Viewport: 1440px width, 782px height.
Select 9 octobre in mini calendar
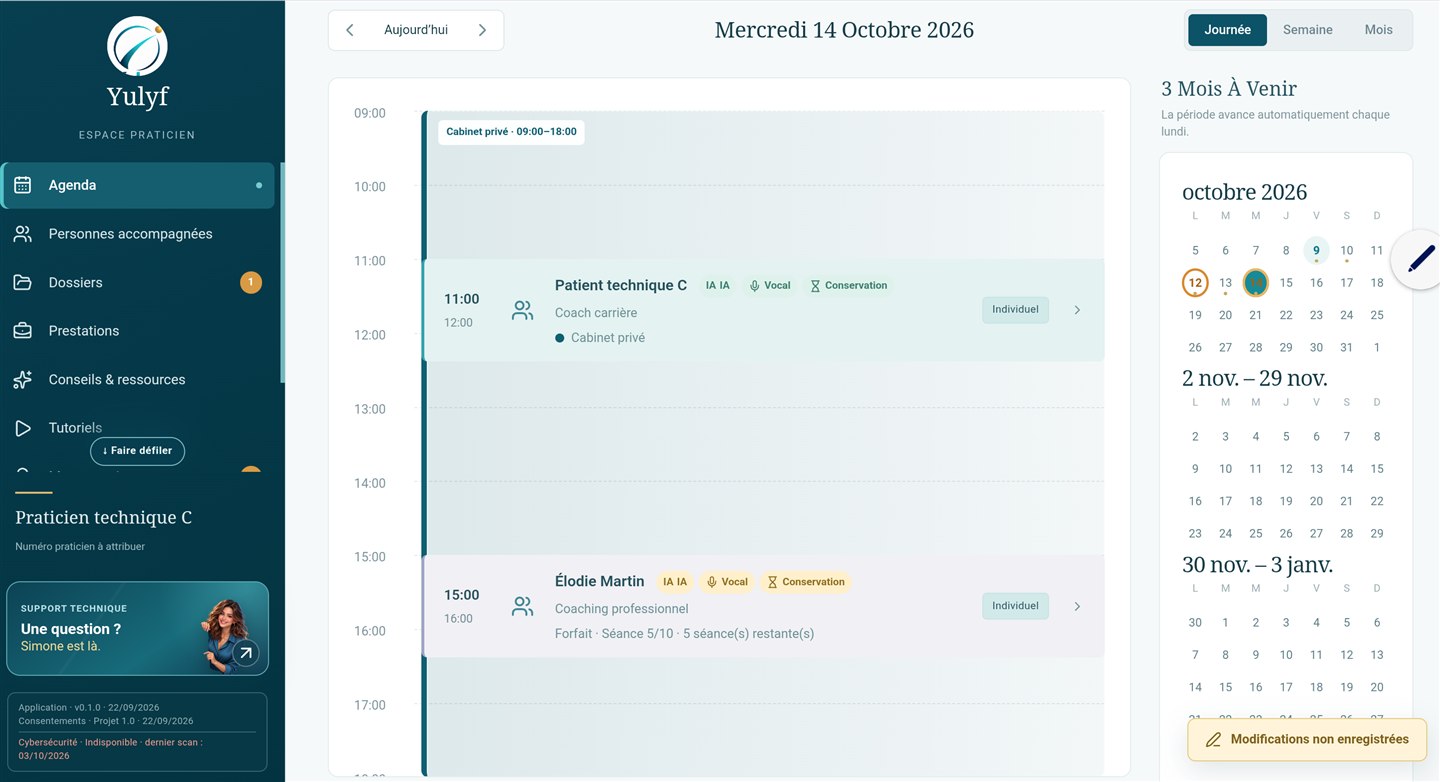point(1316,250)
